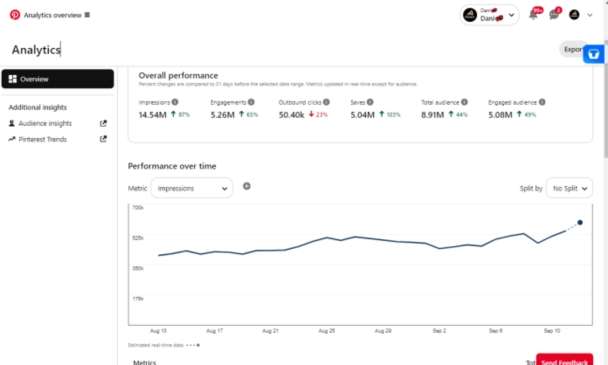Image resolution: width=608 pixels, height=365 pixels.
Task: Click the Performance over time heading
Action: point(172,166)
